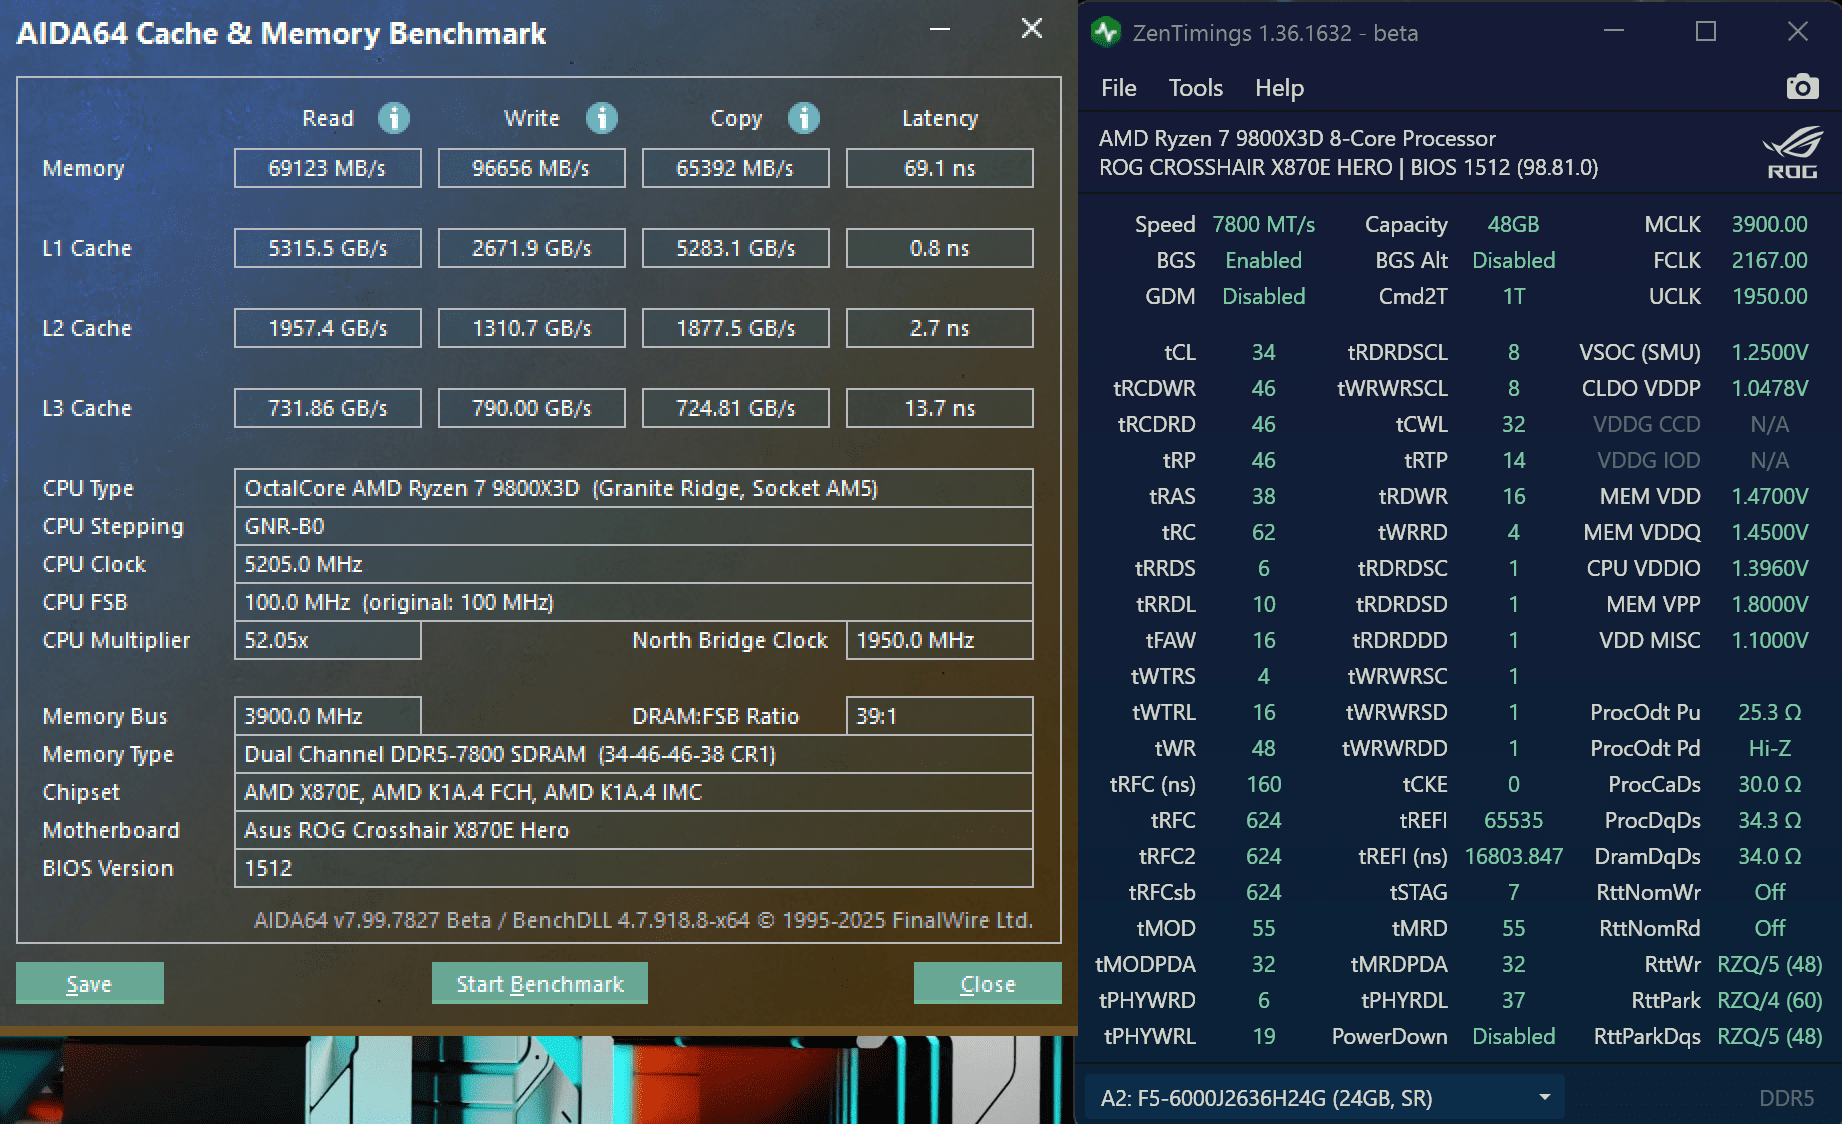Take a screenshot with the camera icon
The width and height of the screenshot is (1842, 1124).
coord(1802,87)
